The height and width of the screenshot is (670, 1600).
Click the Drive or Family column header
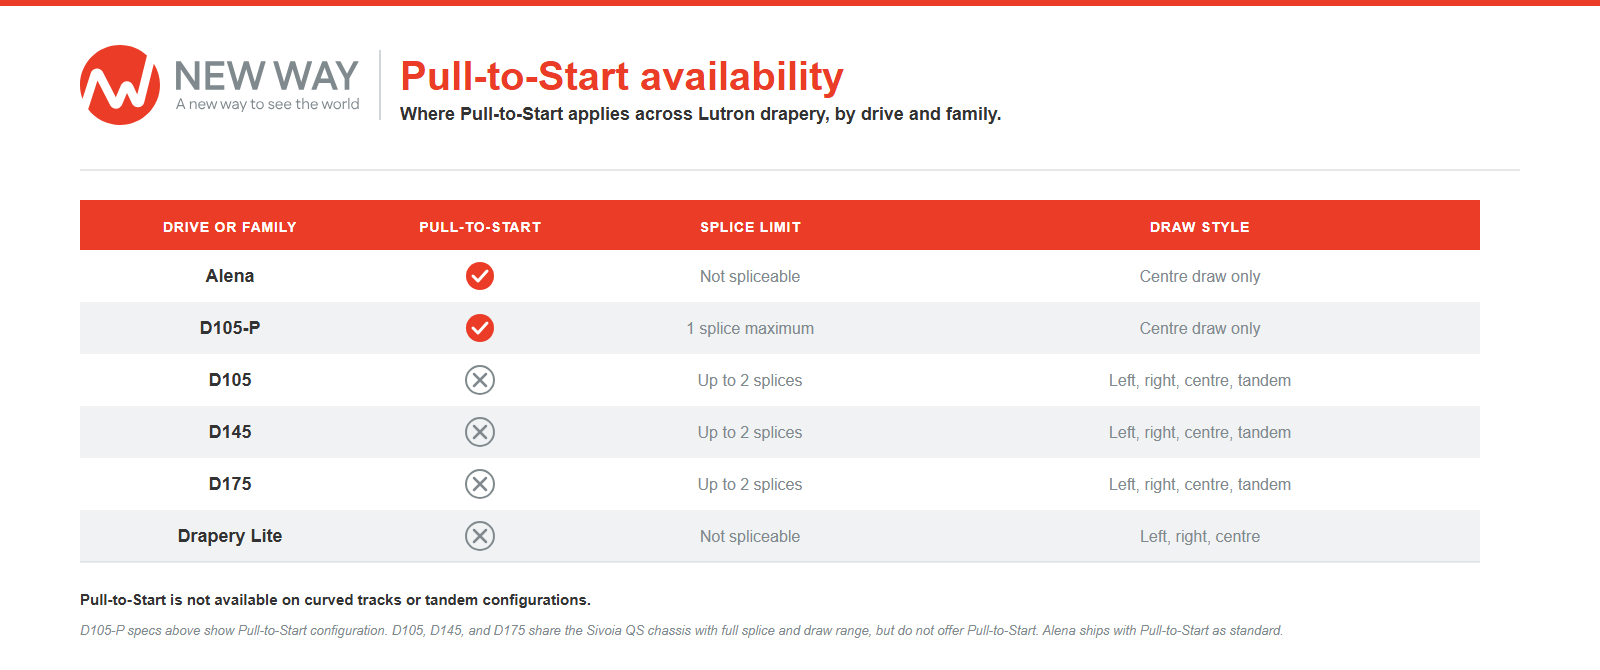pyautogui.click(x=230, y=227)
